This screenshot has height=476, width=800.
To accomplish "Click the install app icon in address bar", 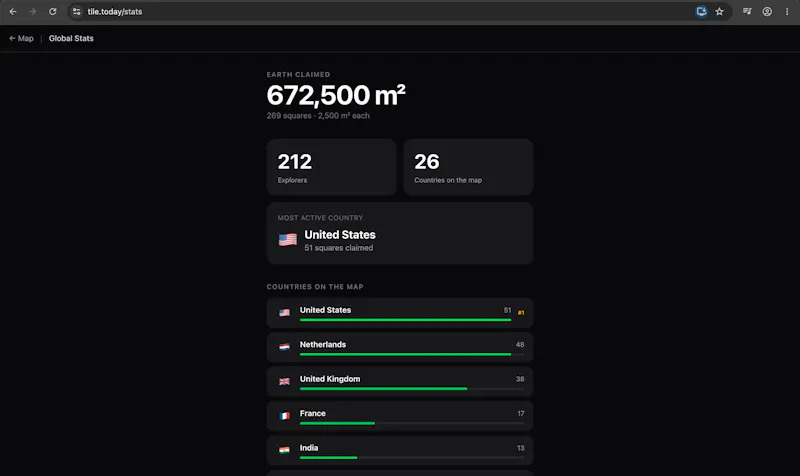I will (702, 11).
